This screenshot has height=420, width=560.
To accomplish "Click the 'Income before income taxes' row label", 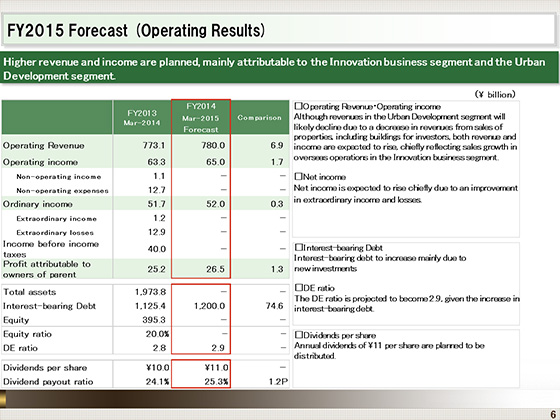I will (51, 249).
